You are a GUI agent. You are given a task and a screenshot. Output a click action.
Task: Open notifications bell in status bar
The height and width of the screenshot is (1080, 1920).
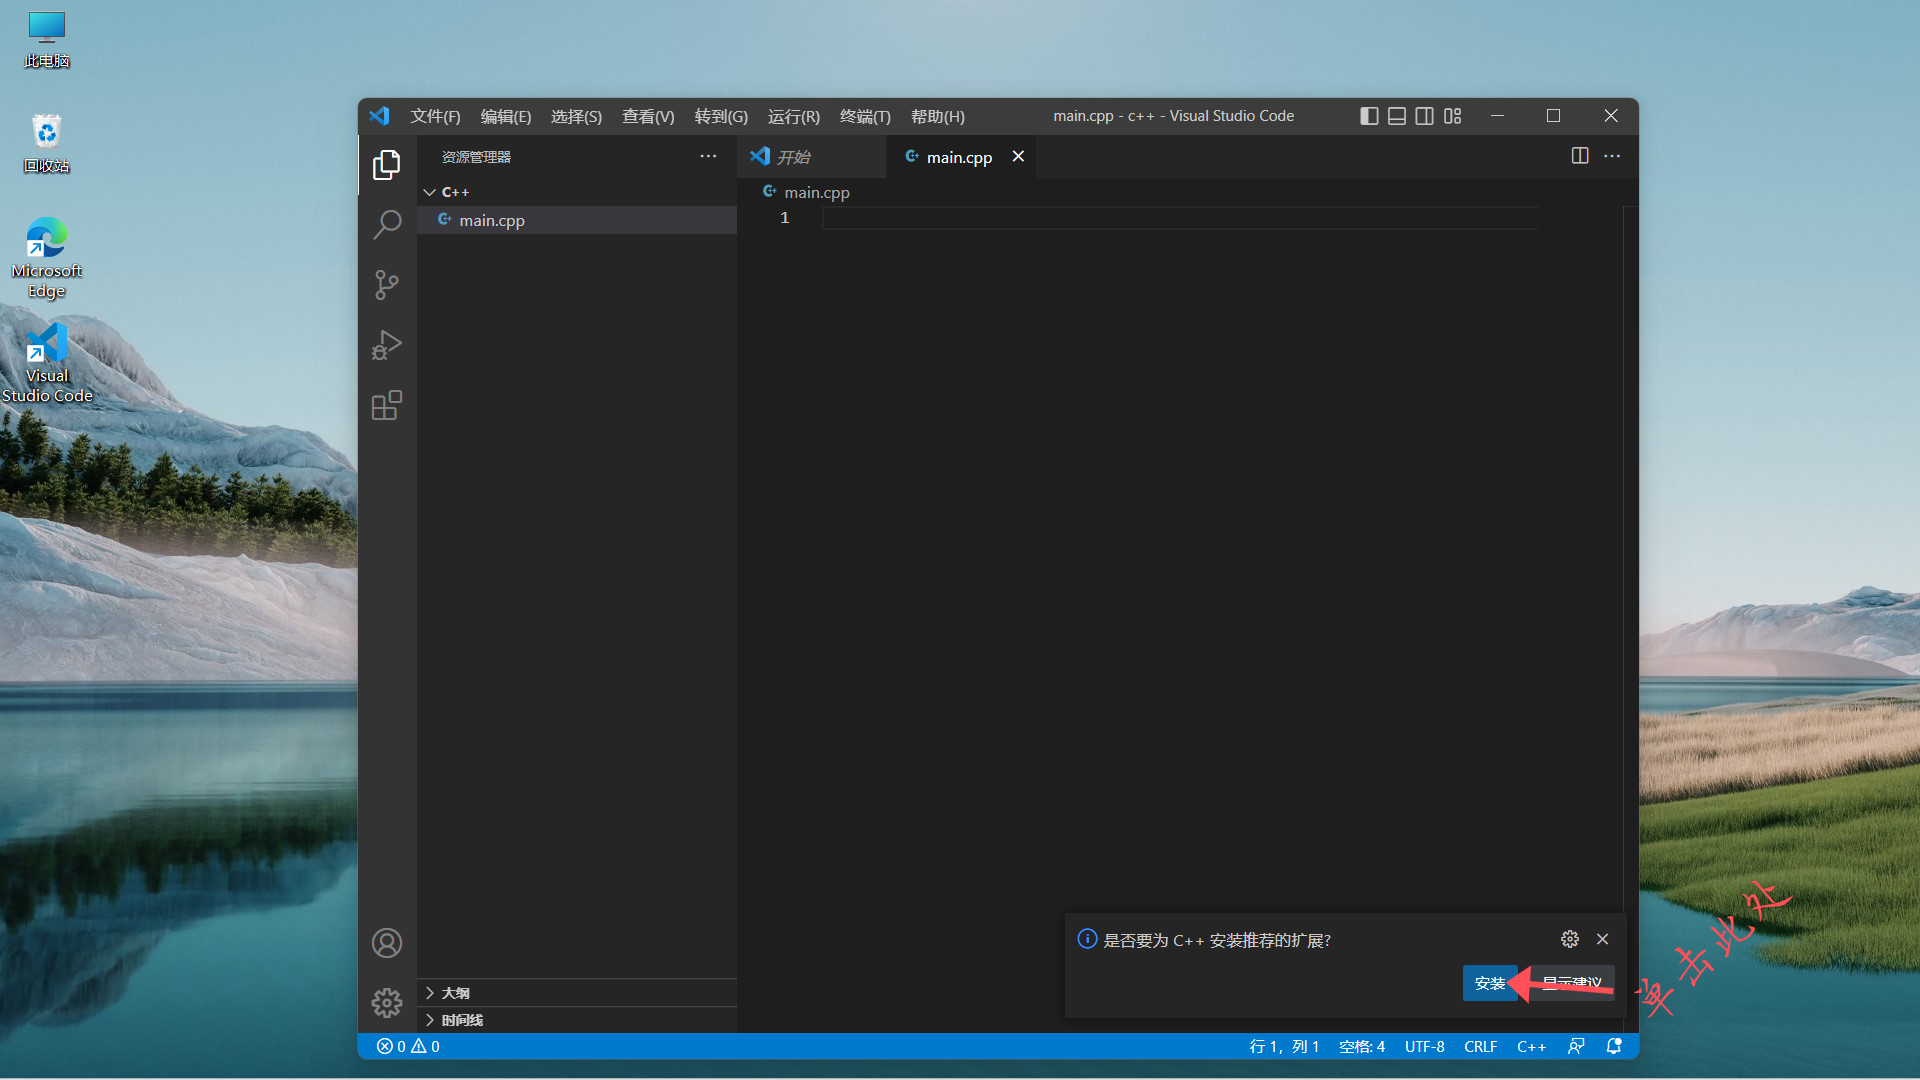tap(1614, 1046)
